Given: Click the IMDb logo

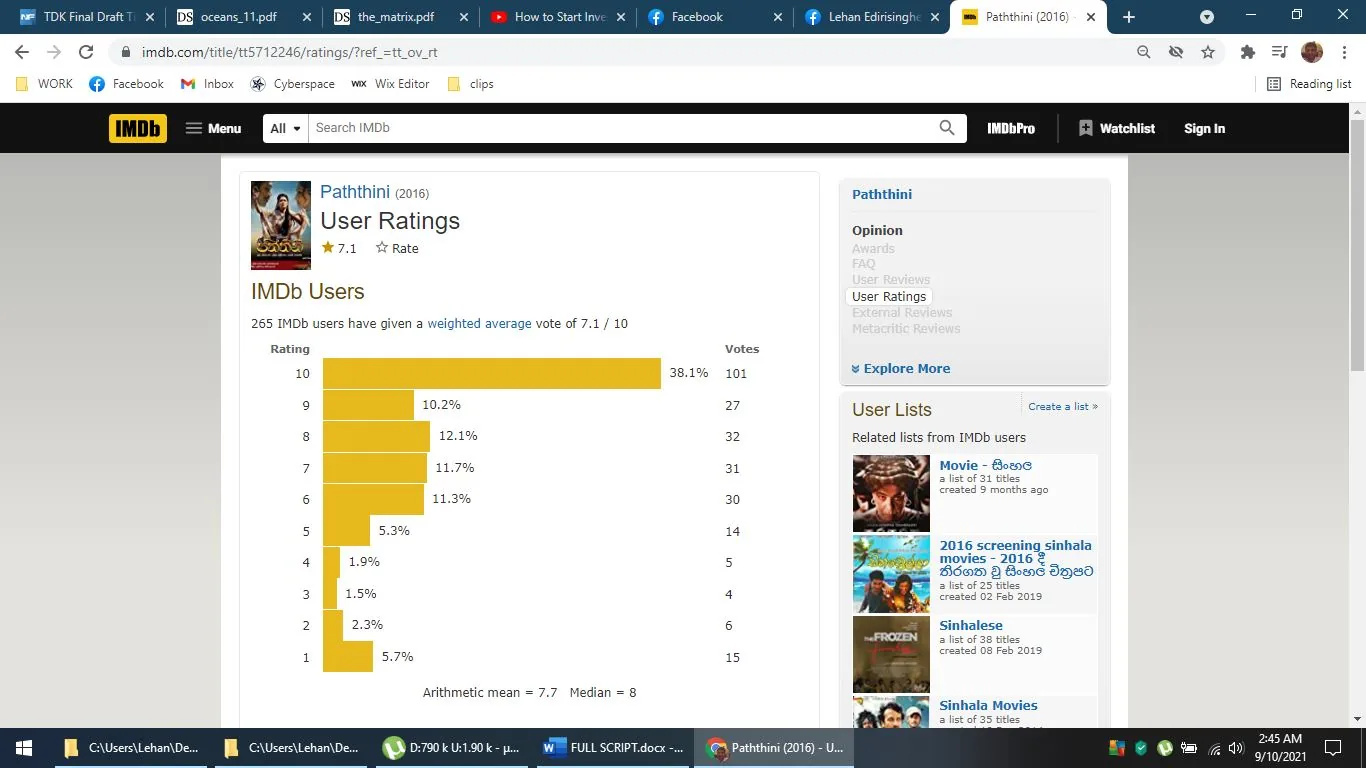Looking at the screenshot, I should coord(138,128).
